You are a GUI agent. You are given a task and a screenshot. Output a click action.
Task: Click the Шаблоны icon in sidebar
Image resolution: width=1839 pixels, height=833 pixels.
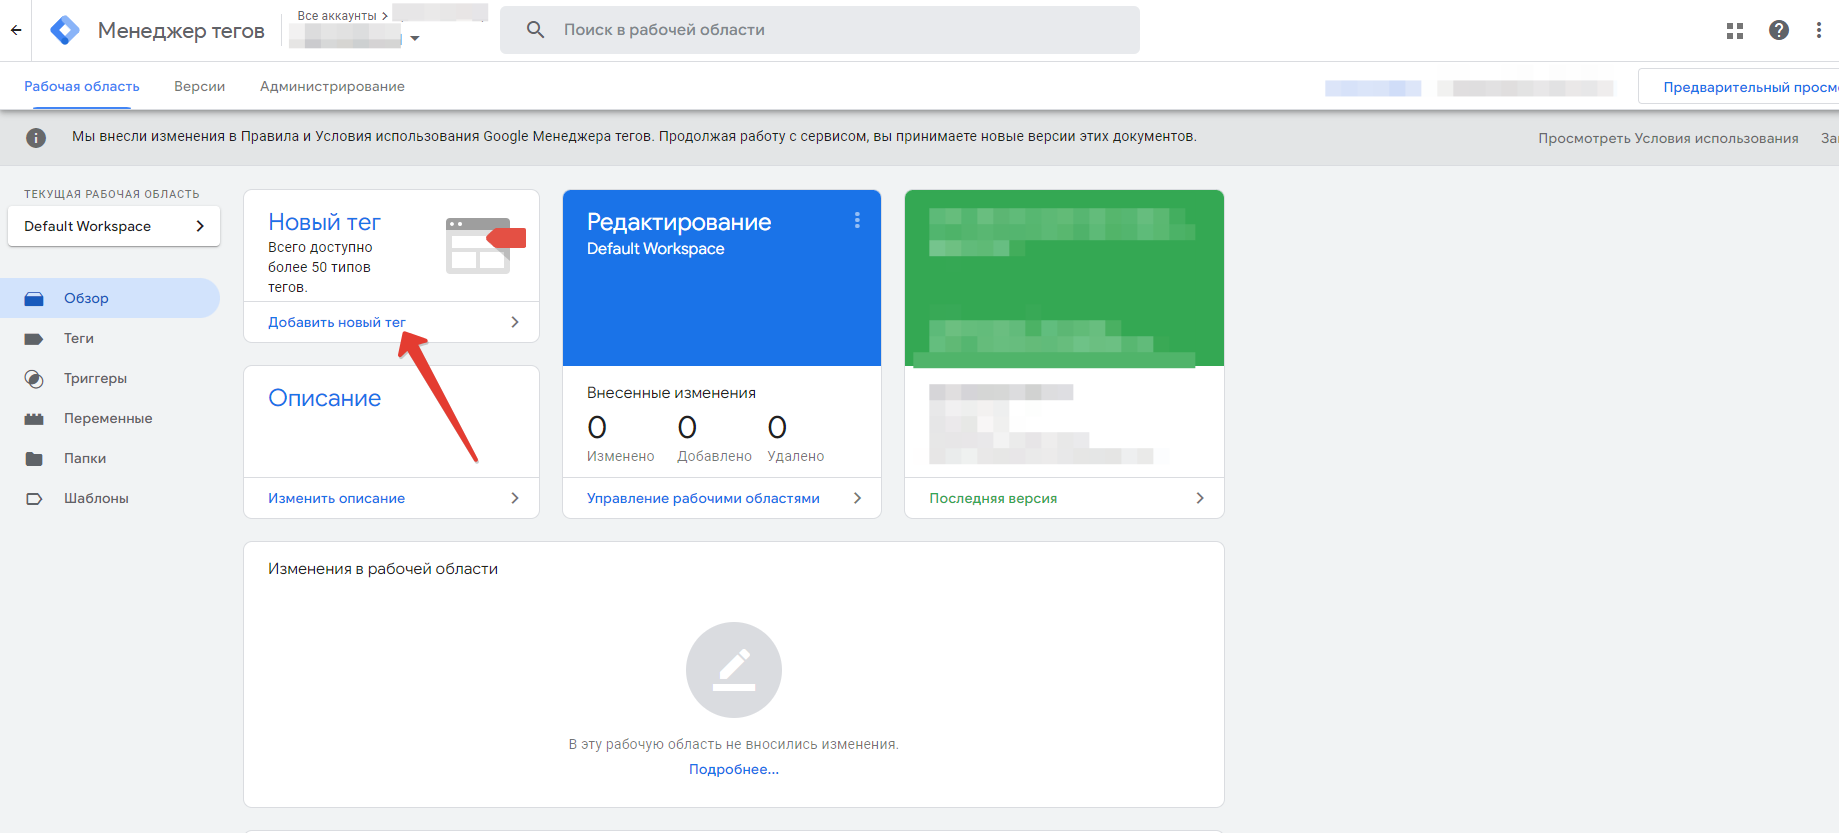34,499
